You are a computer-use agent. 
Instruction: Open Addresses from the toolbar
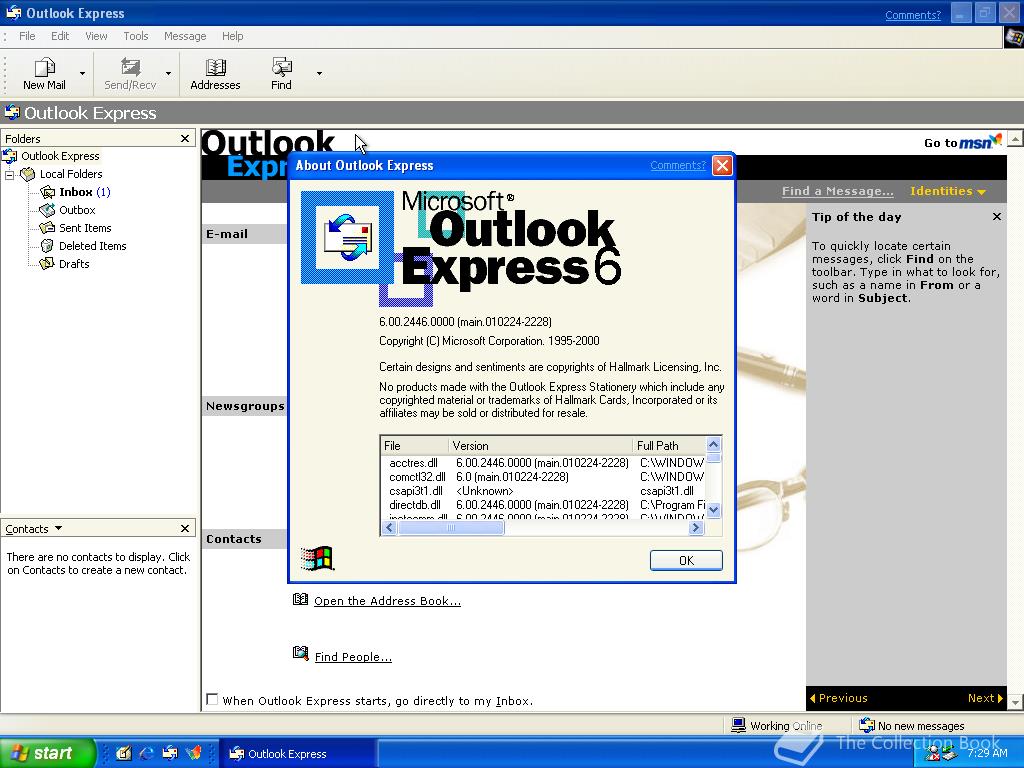(216, 73)
